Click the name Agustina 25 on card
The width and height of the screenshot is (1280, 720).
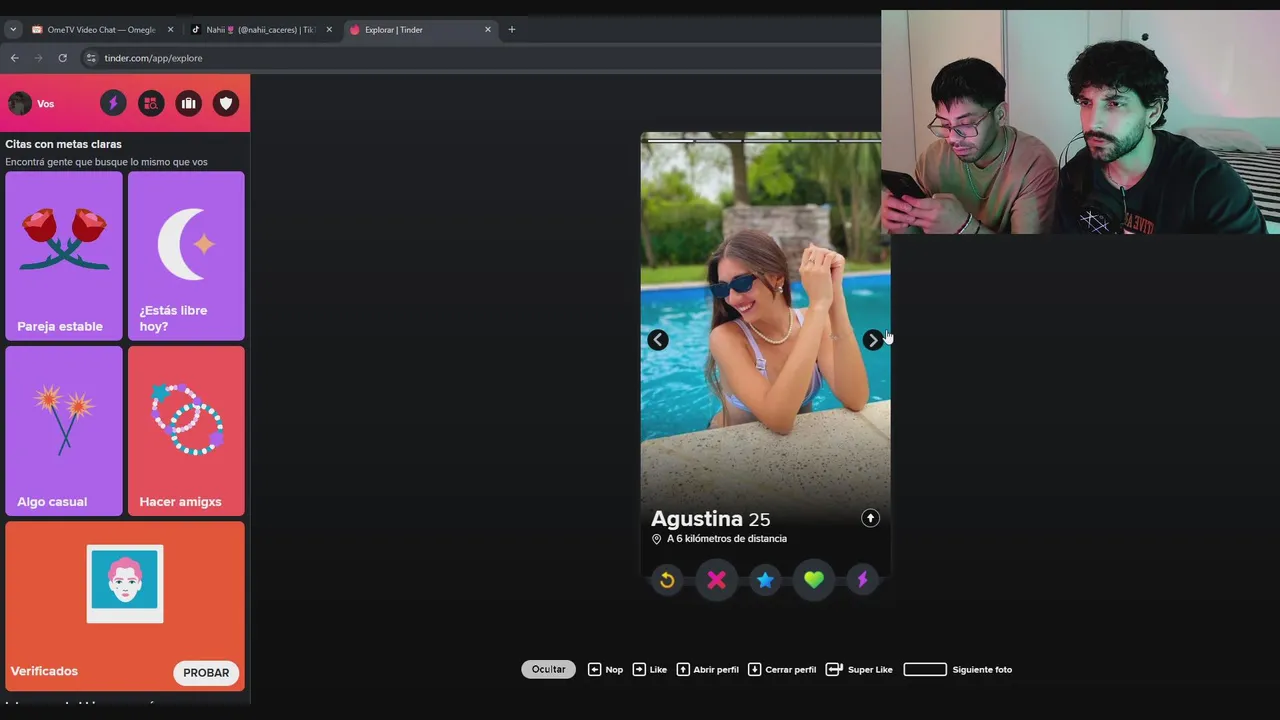tap(710, 519)
